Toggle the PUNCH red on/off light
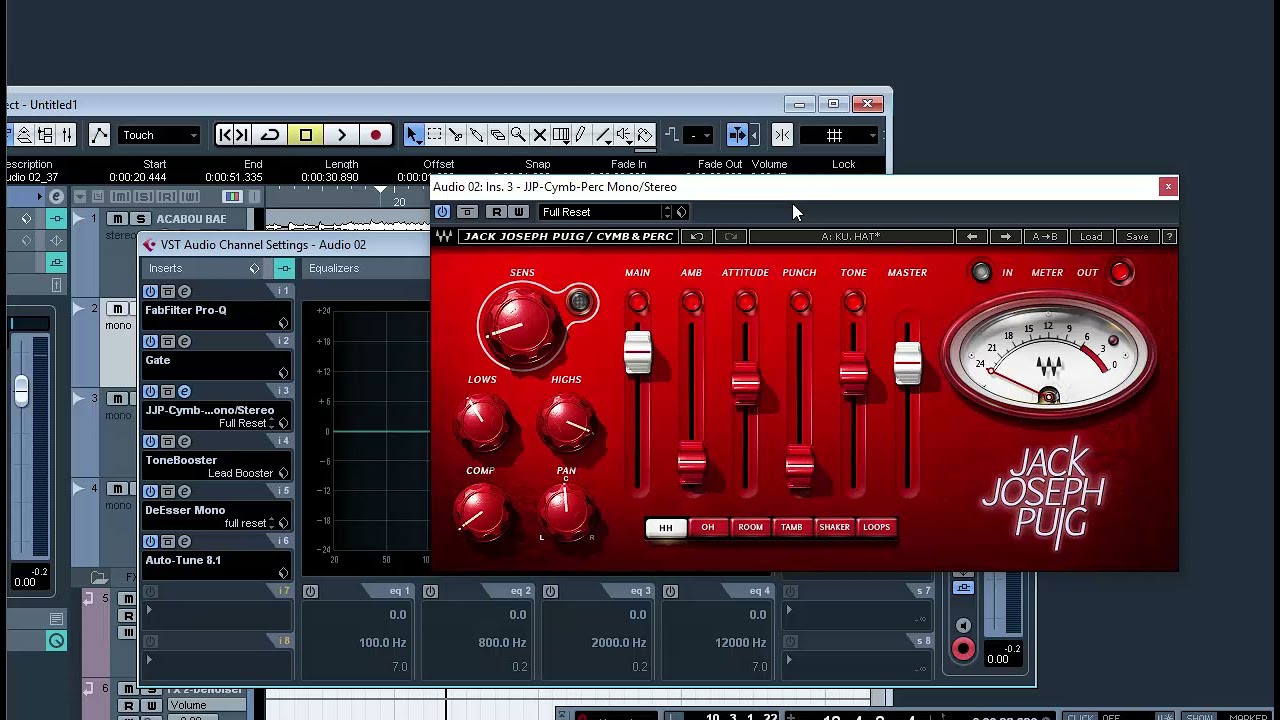Viewport: 1280px width, 720px height. click(x=799, y=301)
